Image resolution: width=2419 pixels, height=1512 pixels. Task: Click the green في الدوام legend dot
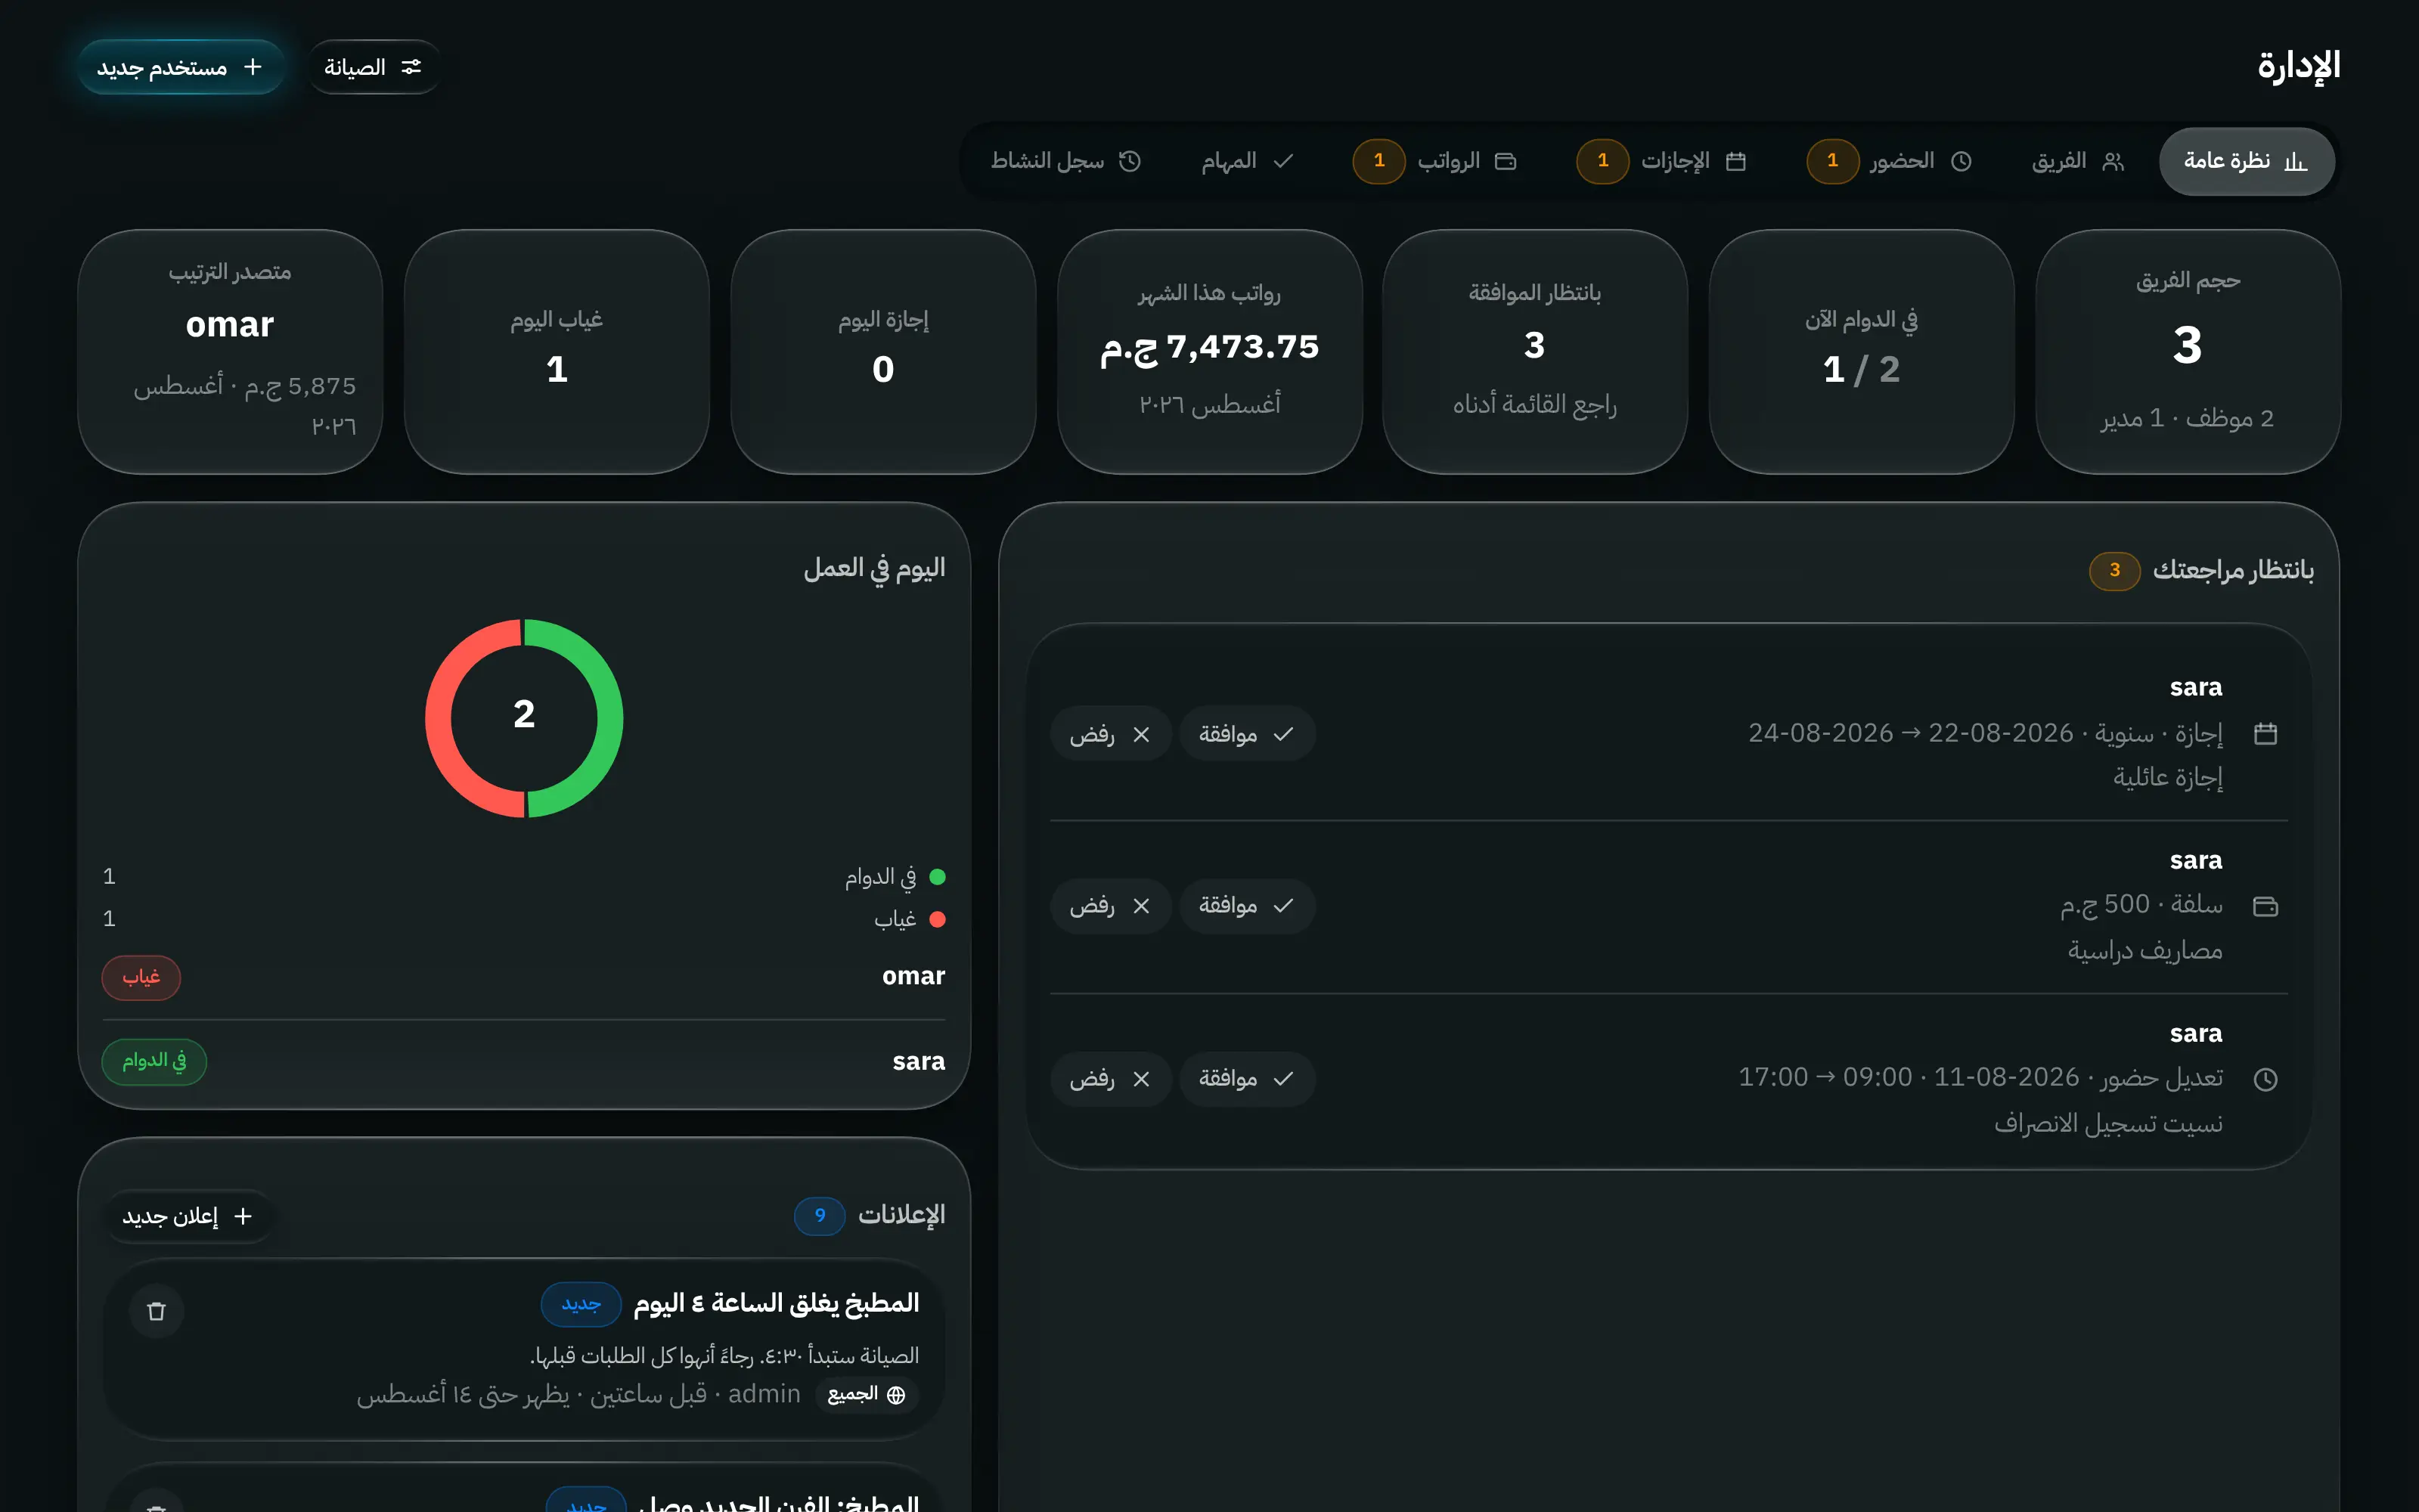click(x=937, y=877)
